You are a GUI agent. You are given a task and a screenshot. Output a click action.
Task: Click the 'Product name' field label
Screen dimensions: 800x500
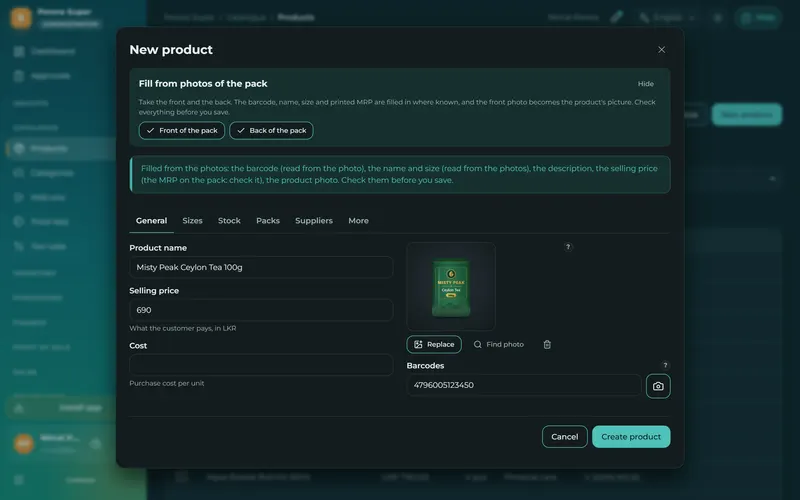pos(158,248)
